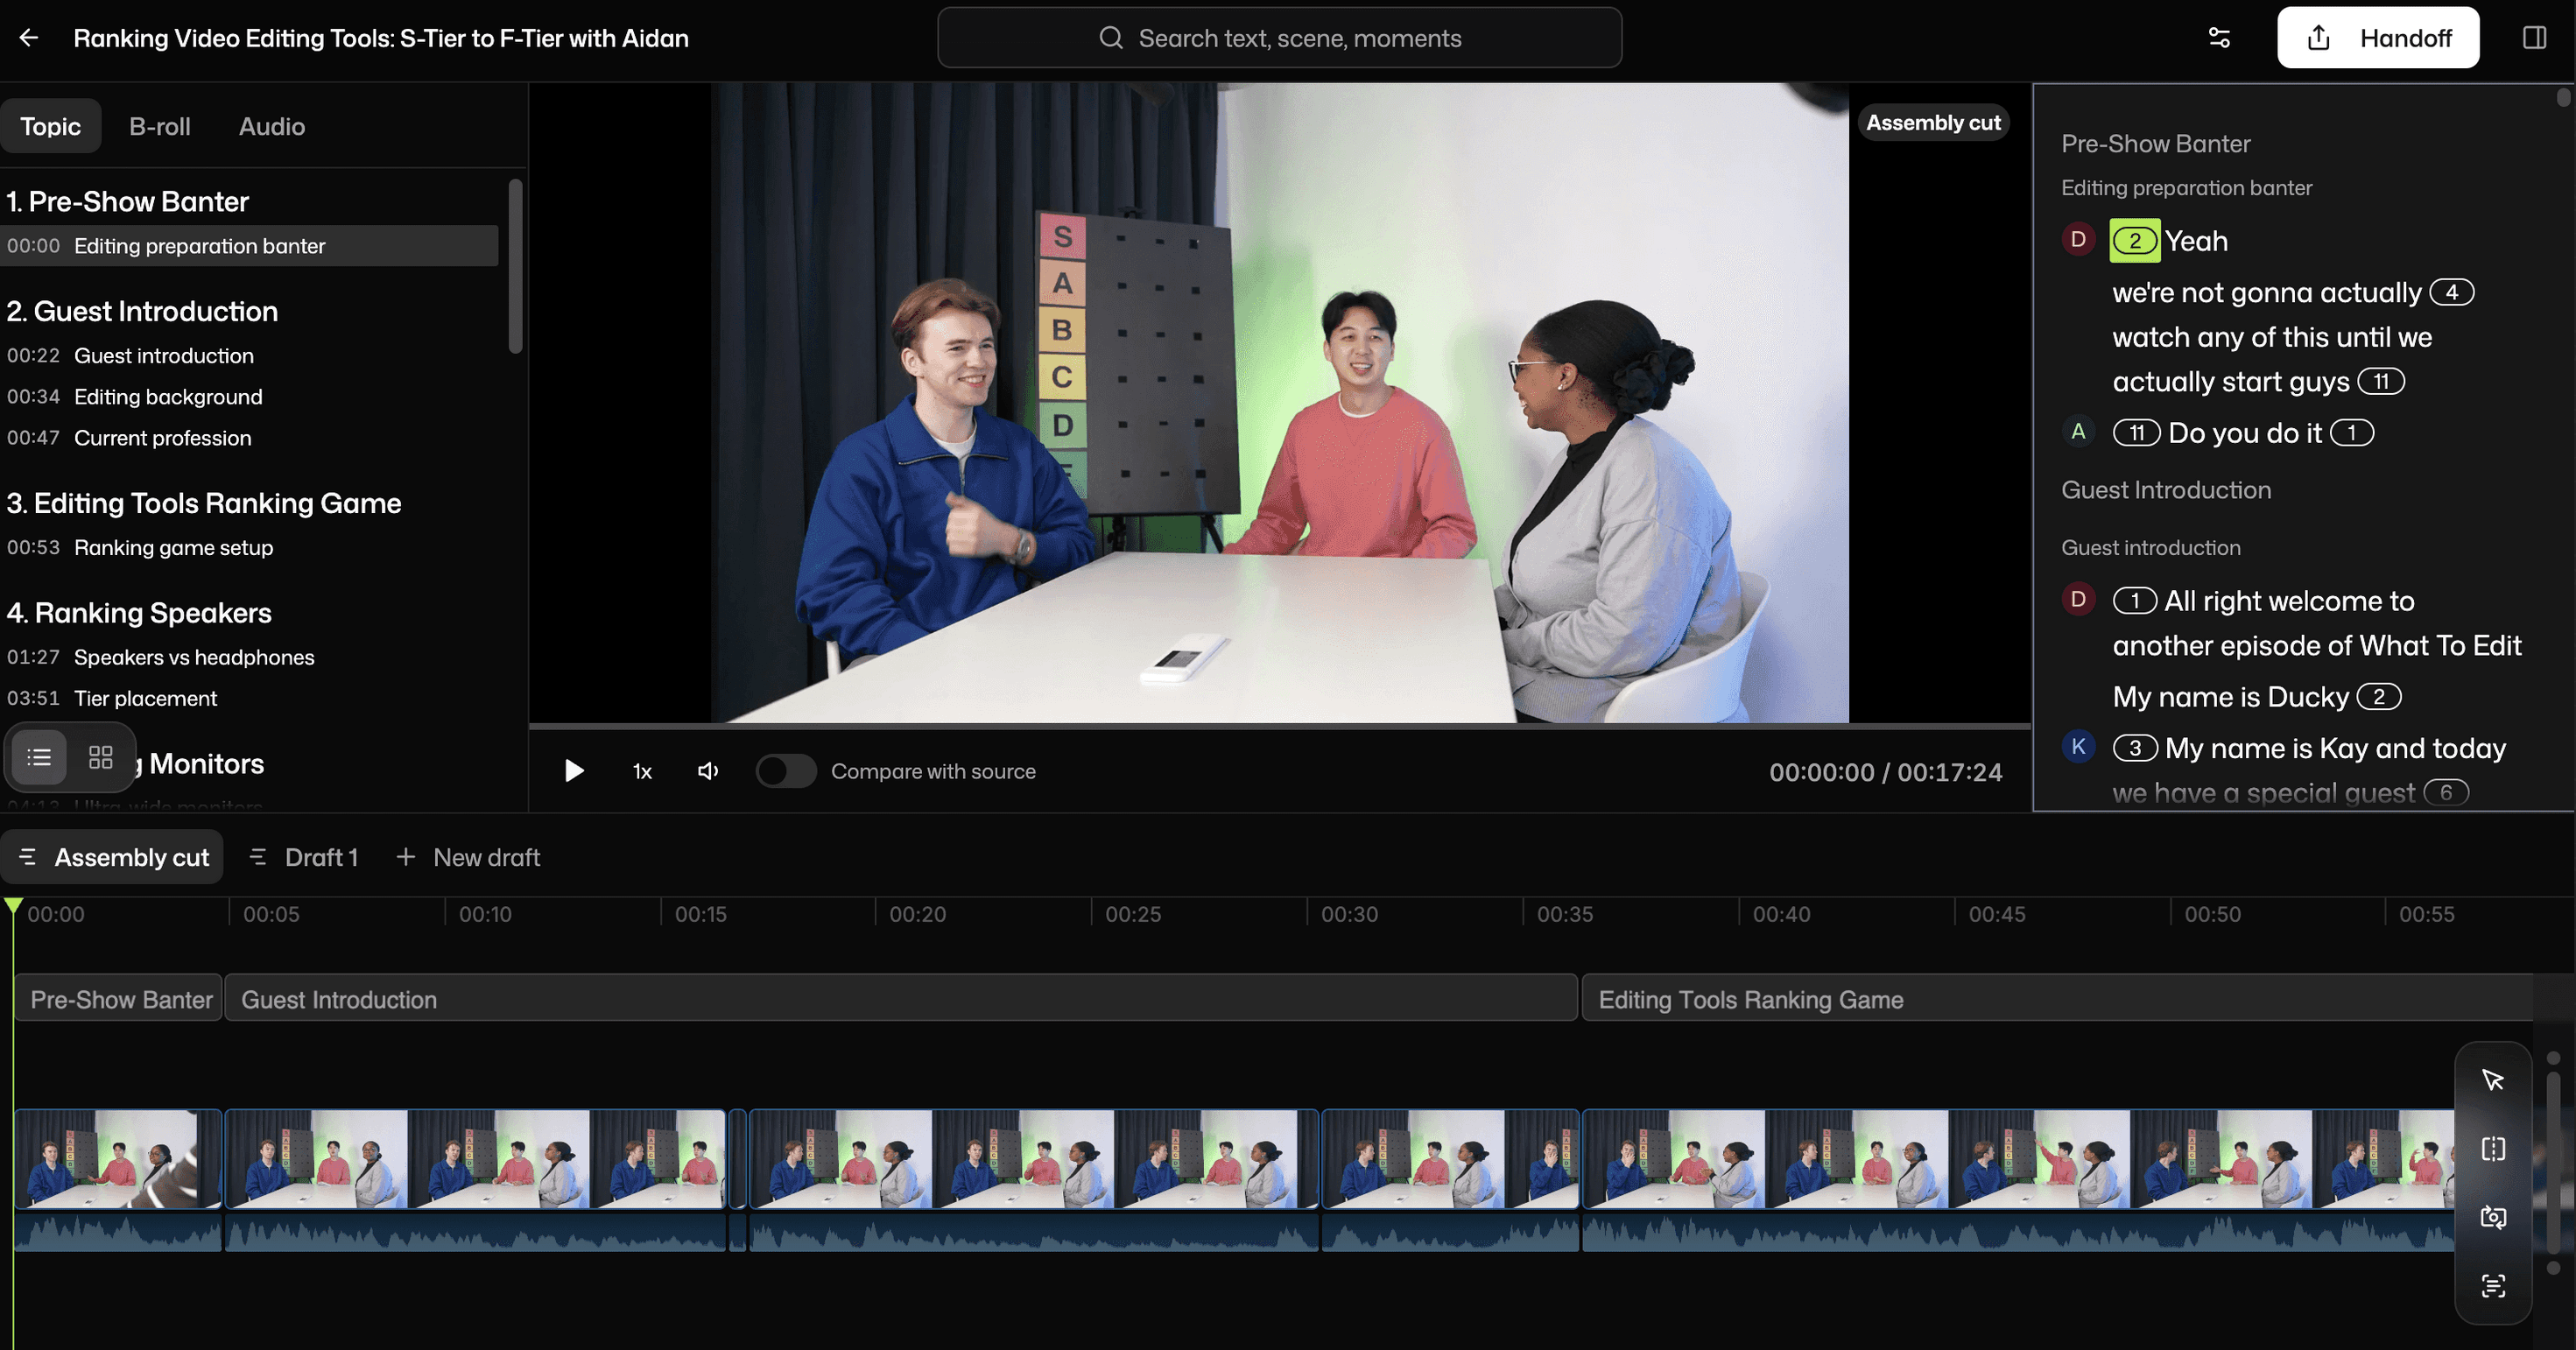Switch to the Topic tab
Viewport: 2576px width, 1350px height.
click(x=50, y=126)
